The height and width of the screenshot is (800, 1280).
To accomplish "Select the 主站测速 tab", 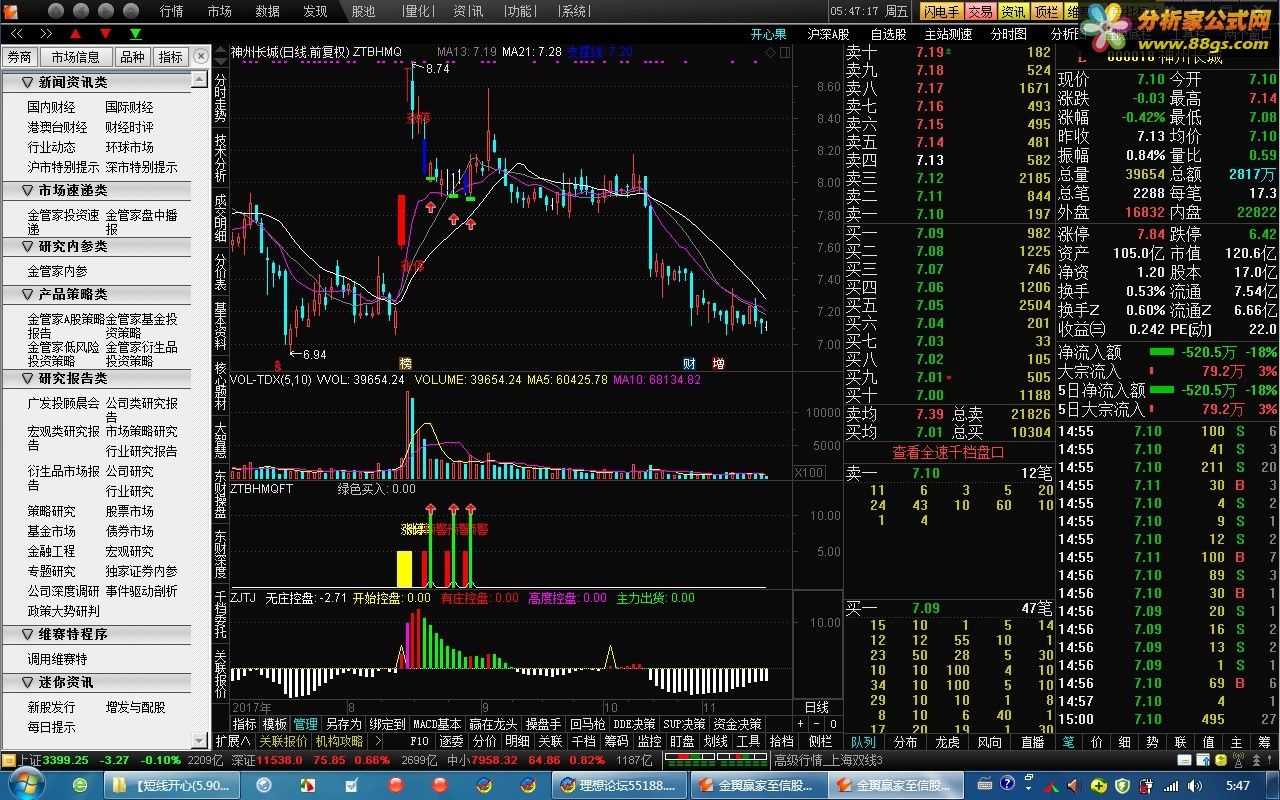I will (948, 34).
